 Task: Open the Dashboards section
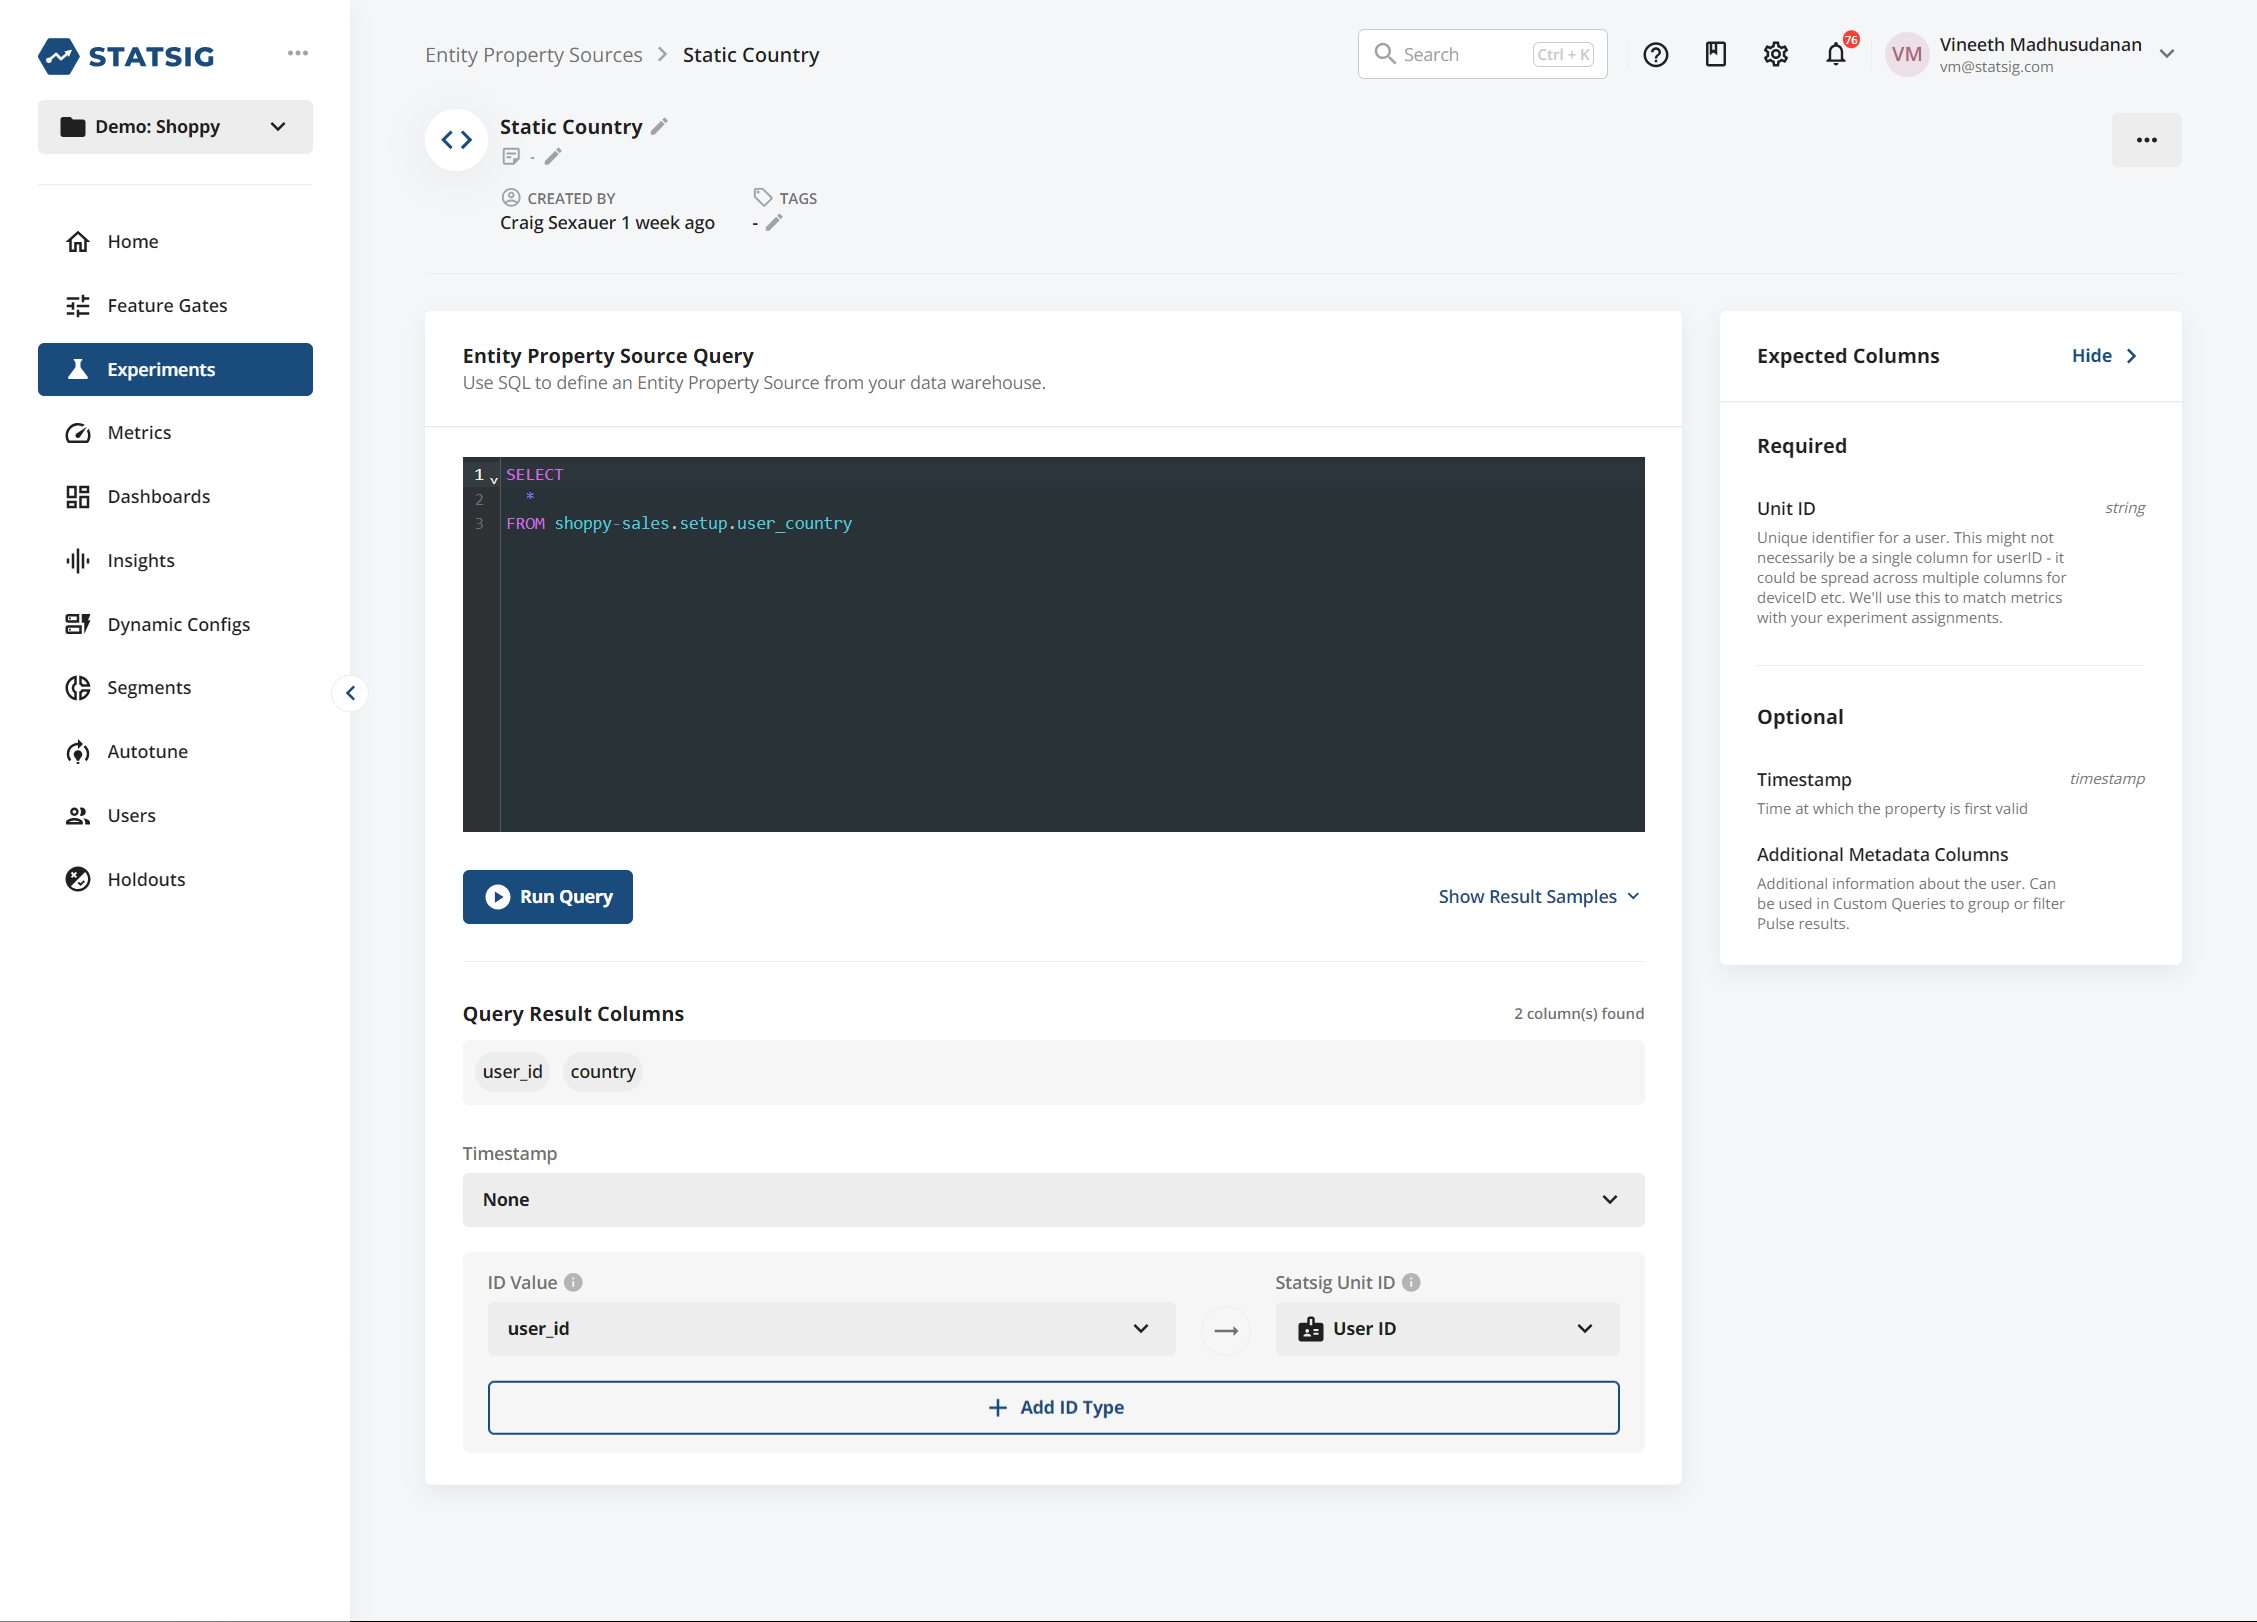click(158, 496)
